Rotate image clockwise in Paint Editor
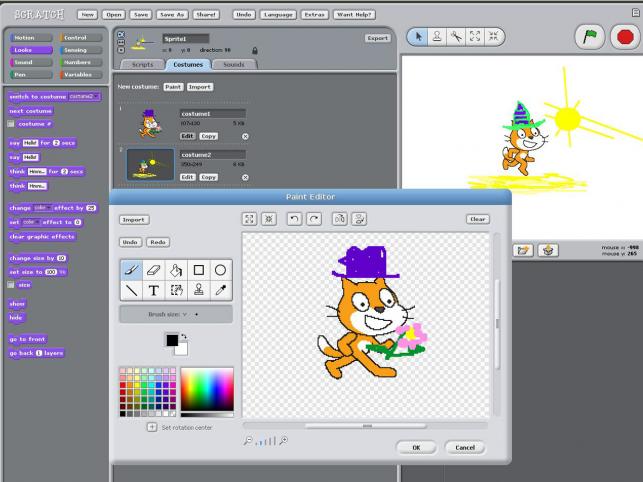 [x=314, y=219]
